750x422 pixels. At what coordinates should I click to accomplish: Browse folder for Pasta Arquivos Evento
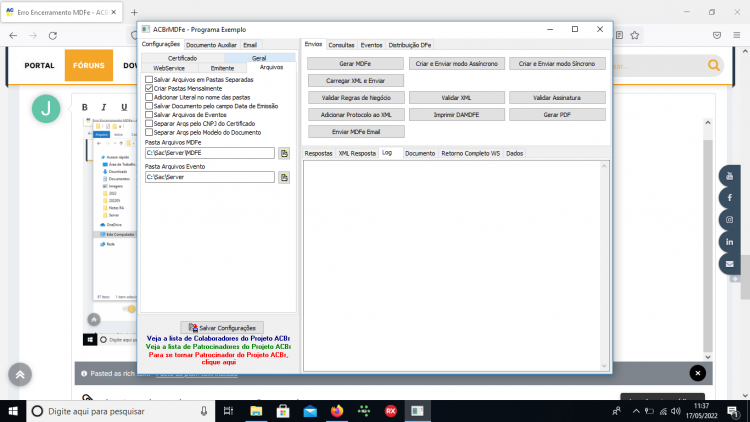click(284, 178)
